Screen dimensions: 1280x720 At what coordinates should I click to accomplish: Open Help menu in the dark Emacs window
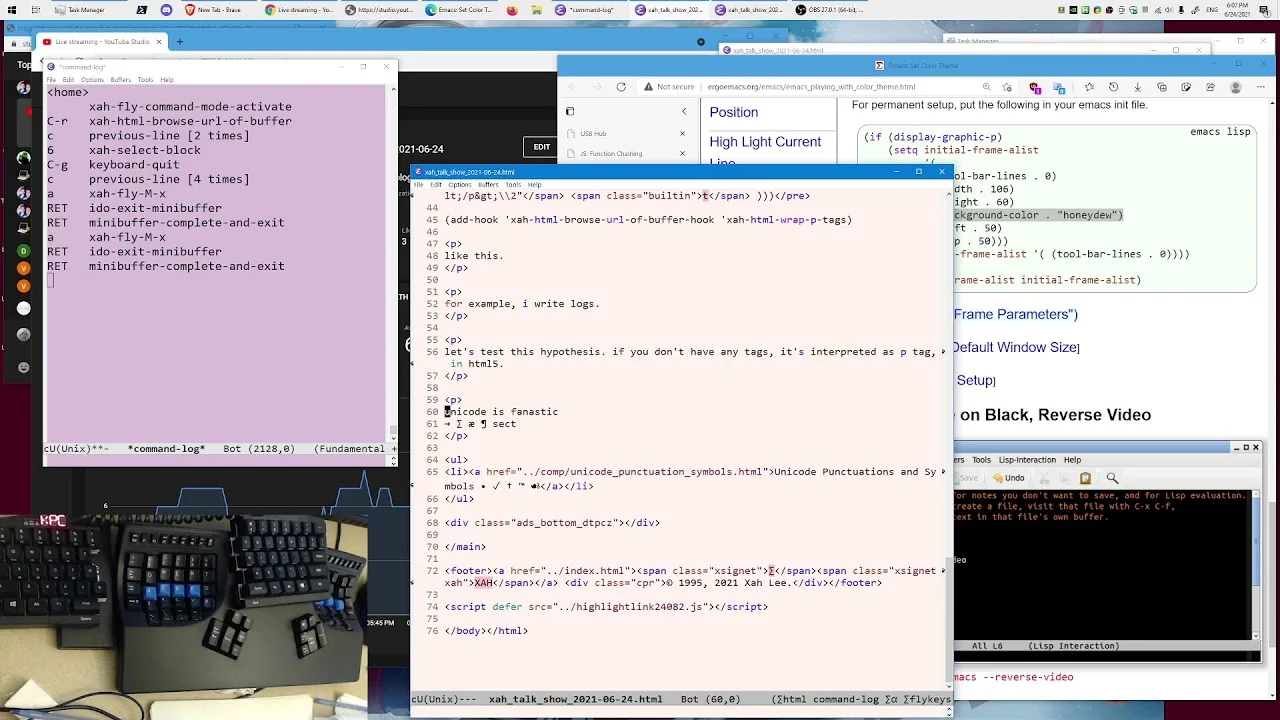coord(1072,460)
